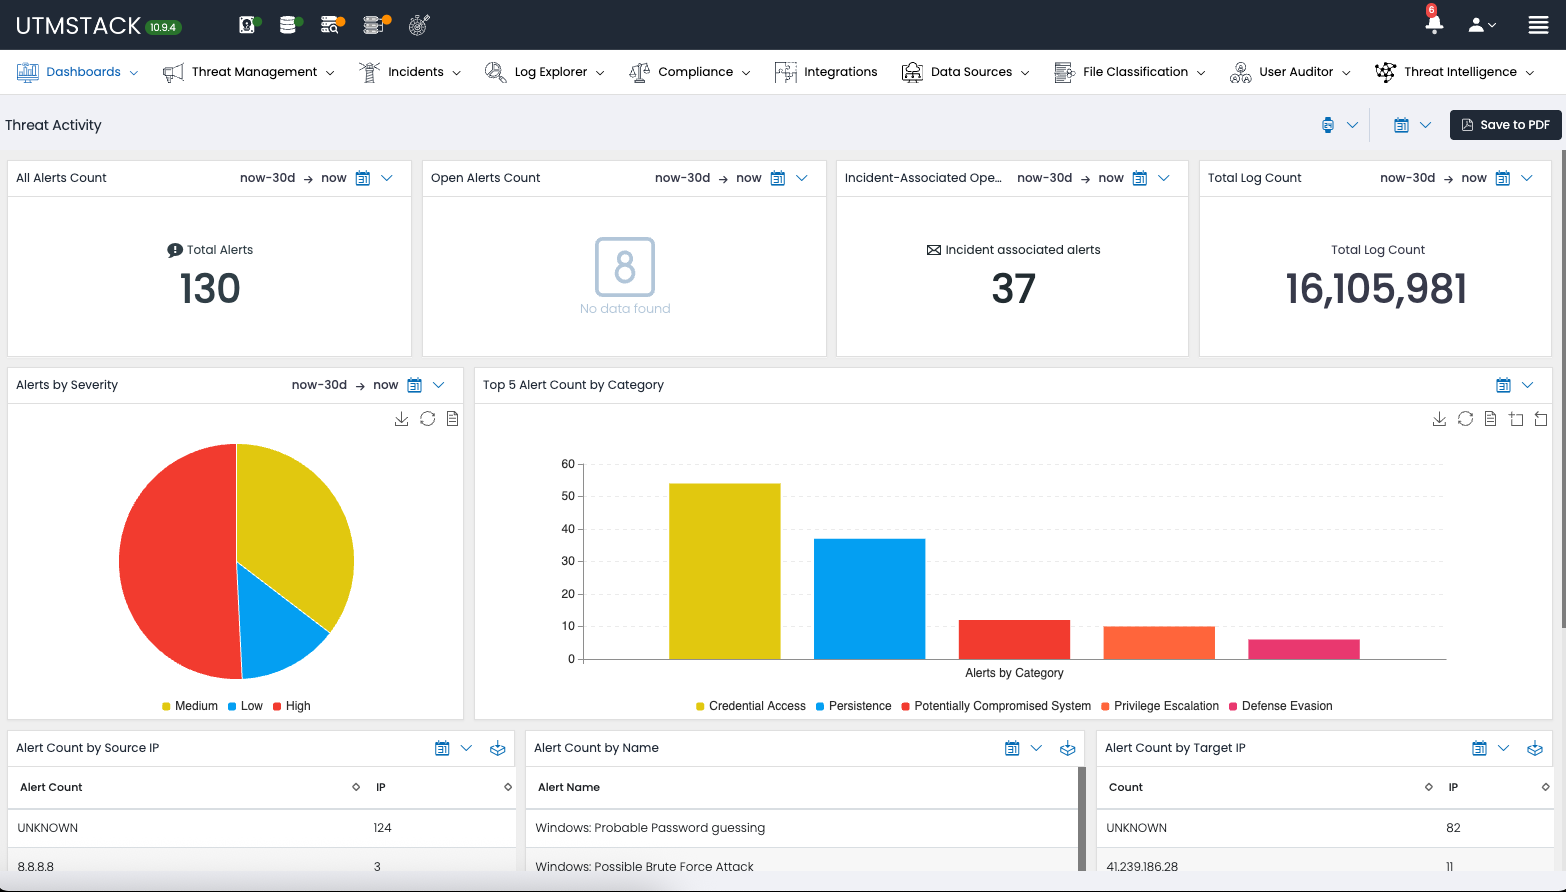Expand the refresh interval dropdown chevron
This screenshot has height=892, width=1566.
pyautogui.click(x=1352, y=125)
